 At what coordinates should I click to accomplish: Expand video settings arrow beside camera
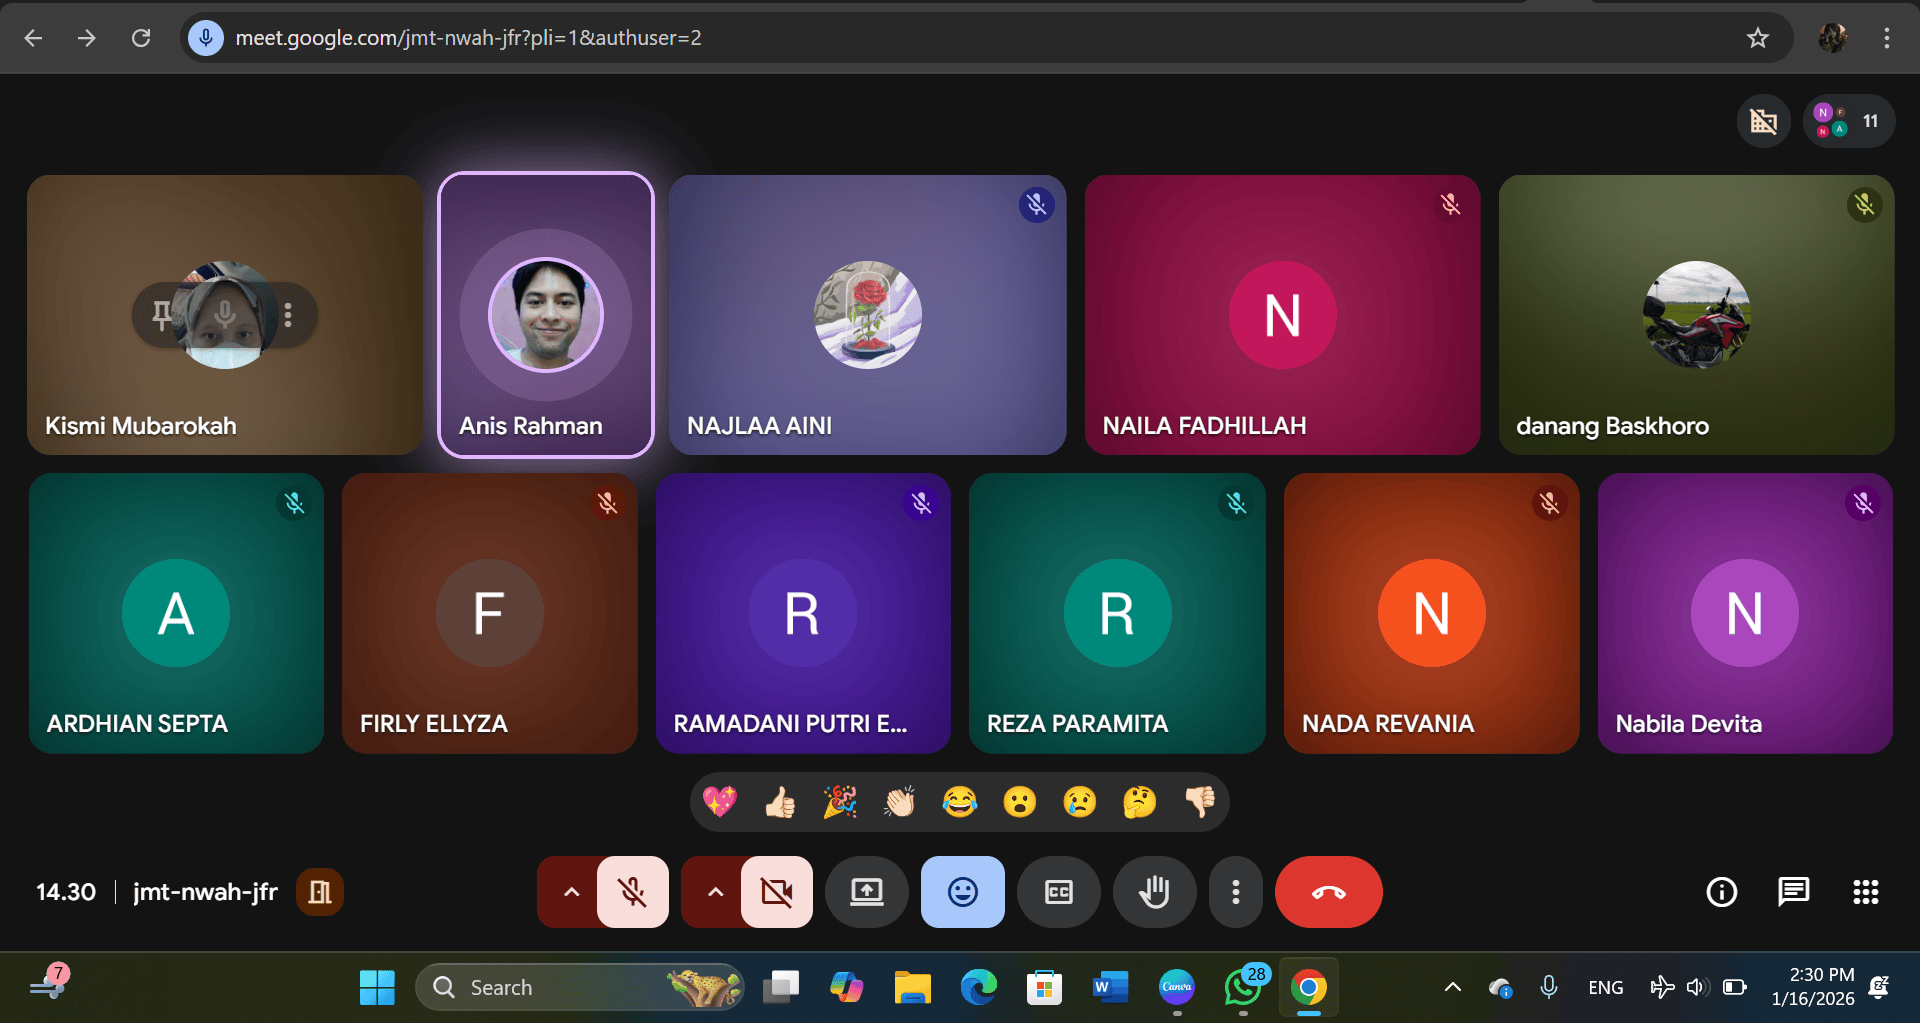point(715,892)
